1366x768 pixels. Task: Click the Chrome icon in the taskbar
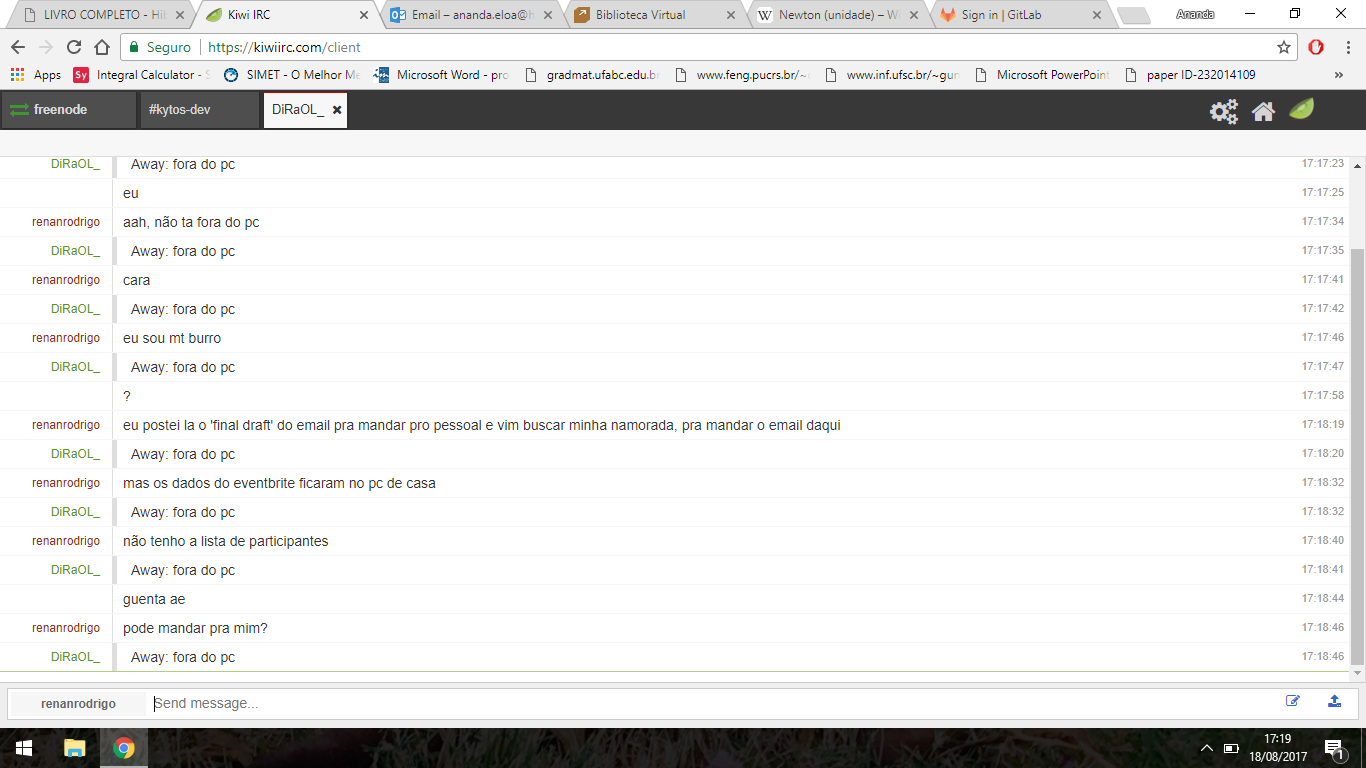pyautogui.click(x=124, y=748)
